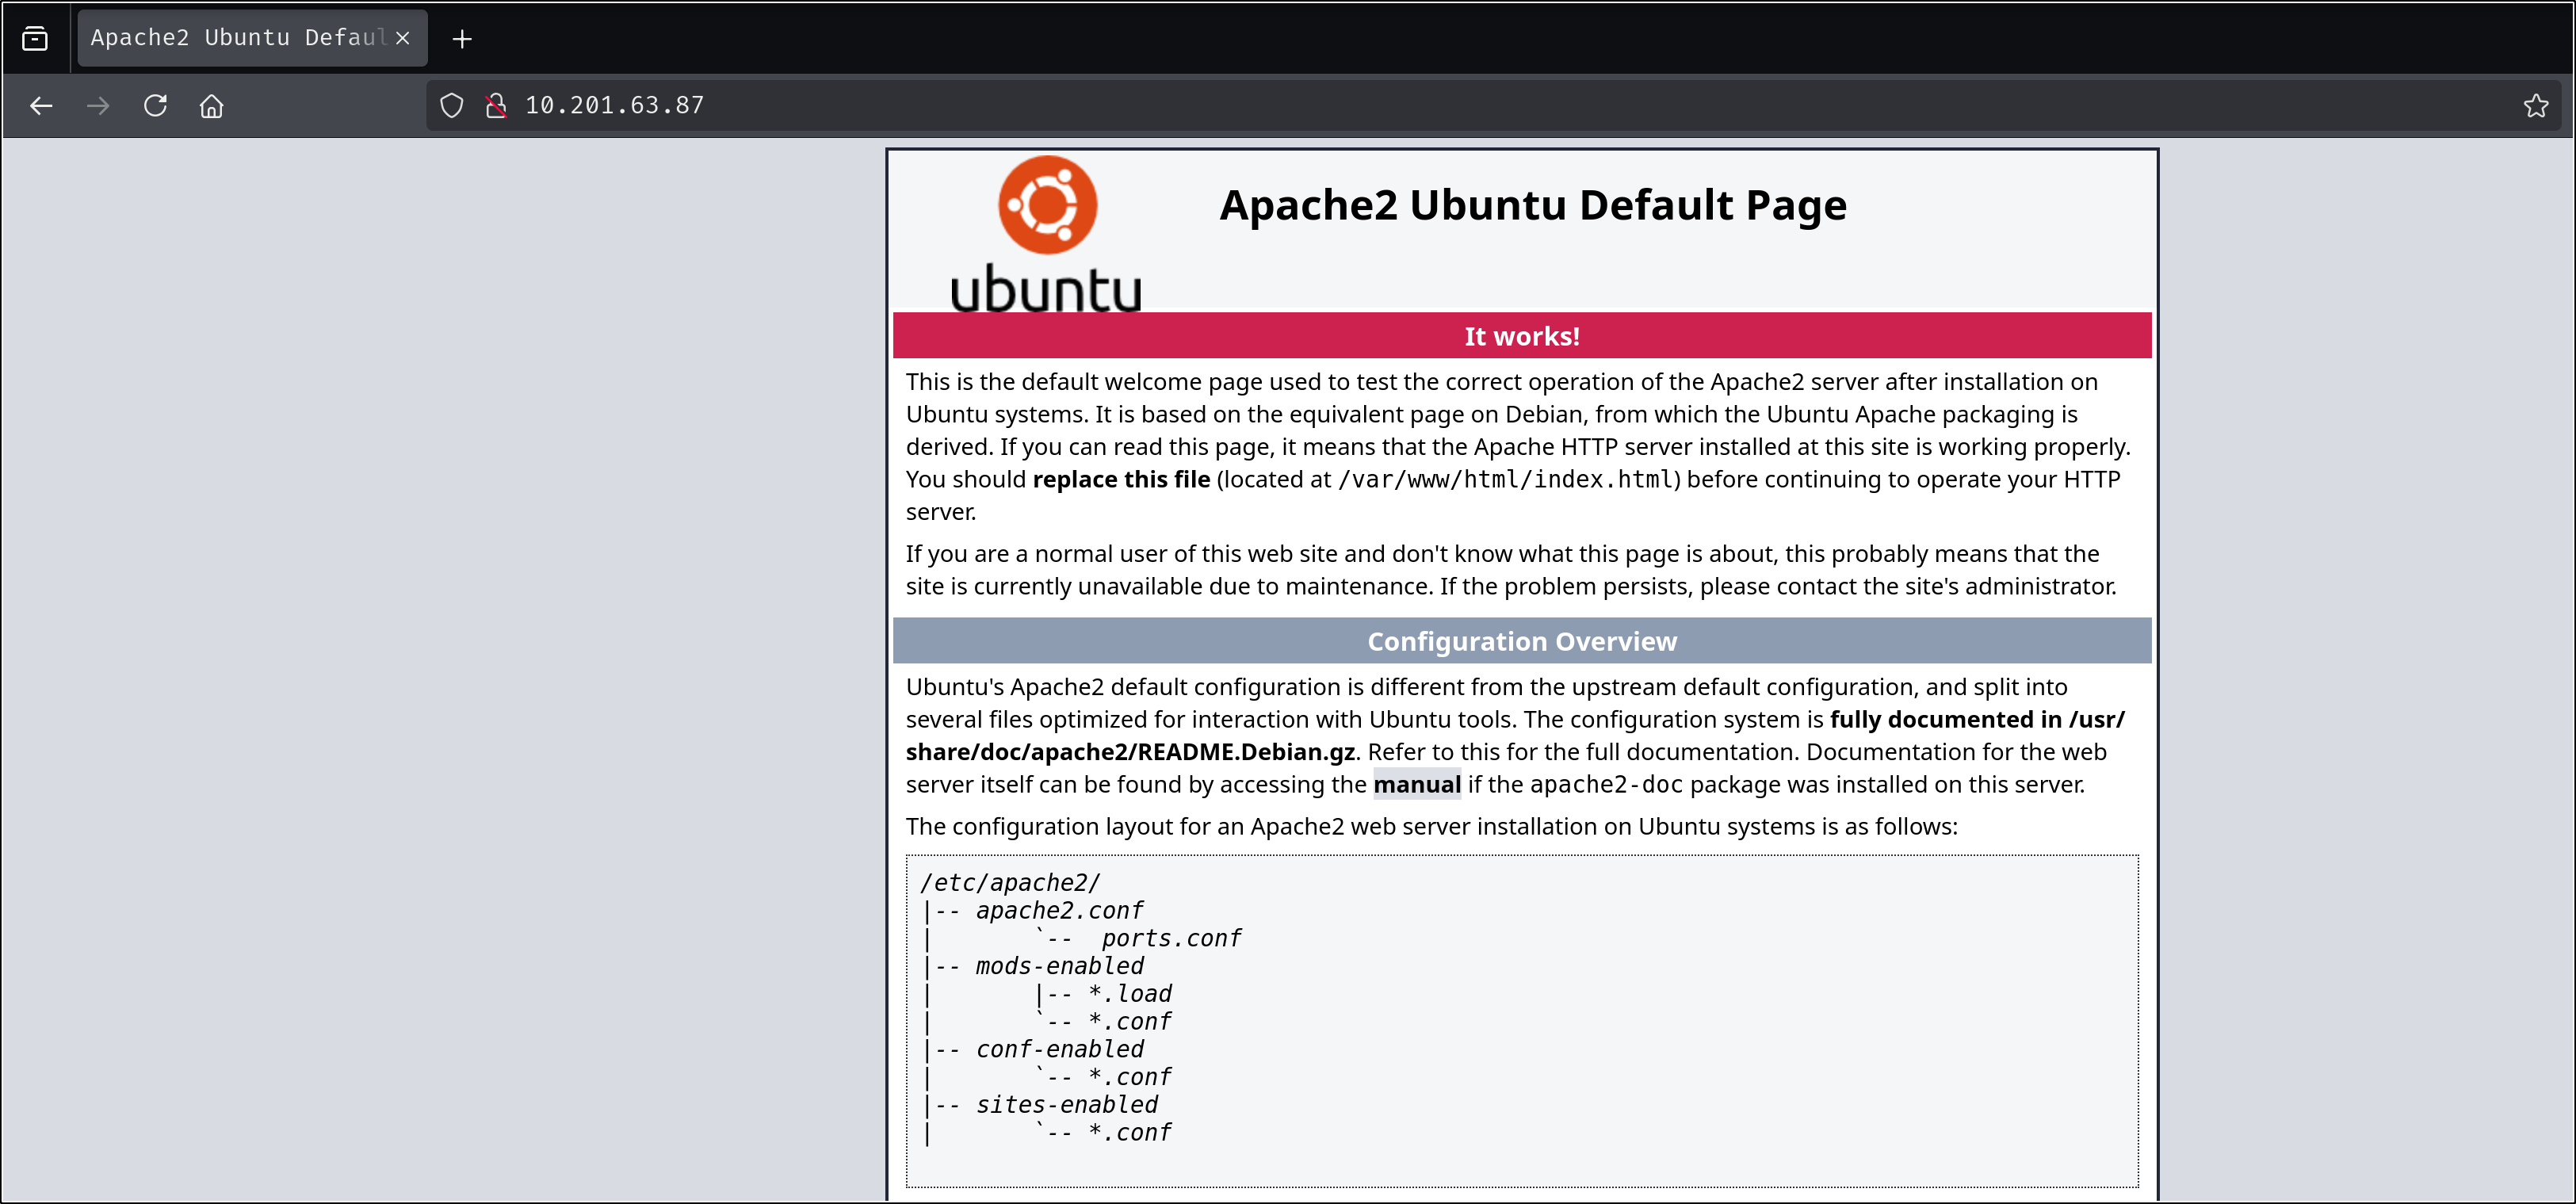Open the tracking protection shield icon

click(x=452, y=106)
